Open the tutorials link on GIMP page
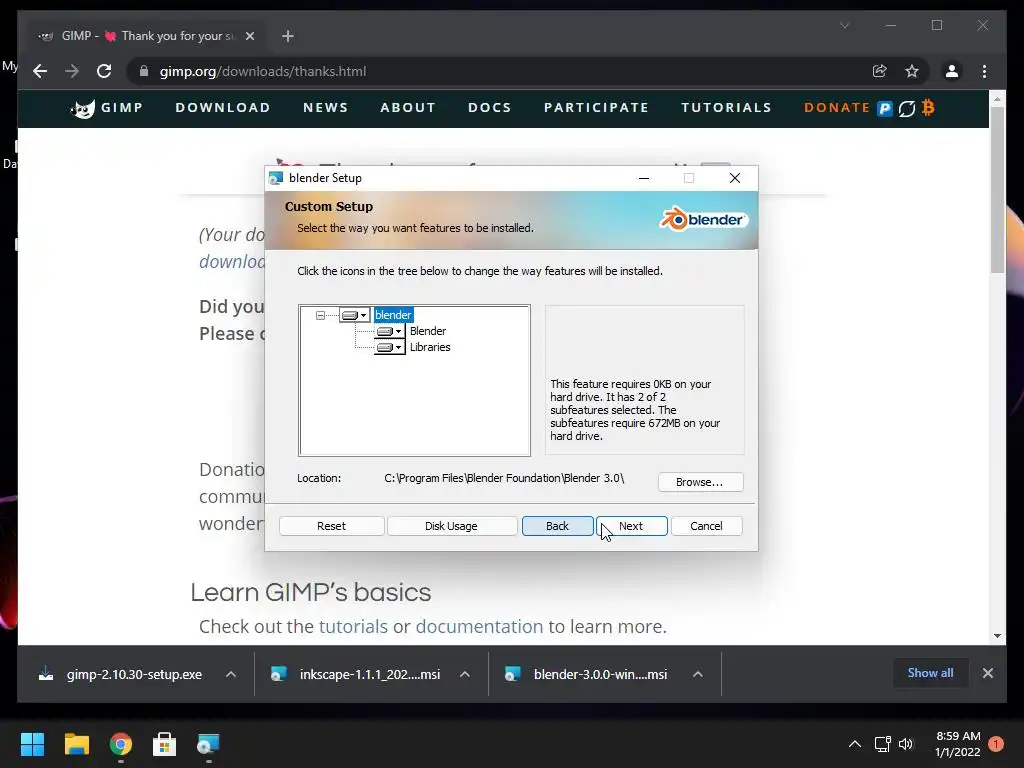Image resolution: width=1024 pixels, height=768 pixels. (x=353, y=626)
